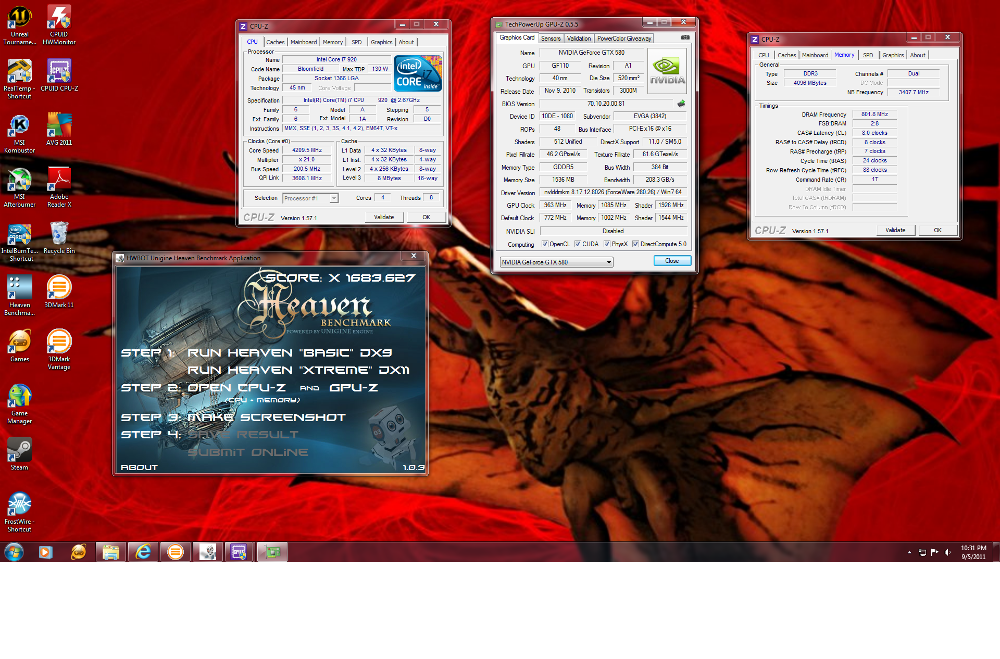This screenshot has height=659, width=1000.
Task: Launch CPUID HWMonitor from the desktop
Action: pos(59,24)
